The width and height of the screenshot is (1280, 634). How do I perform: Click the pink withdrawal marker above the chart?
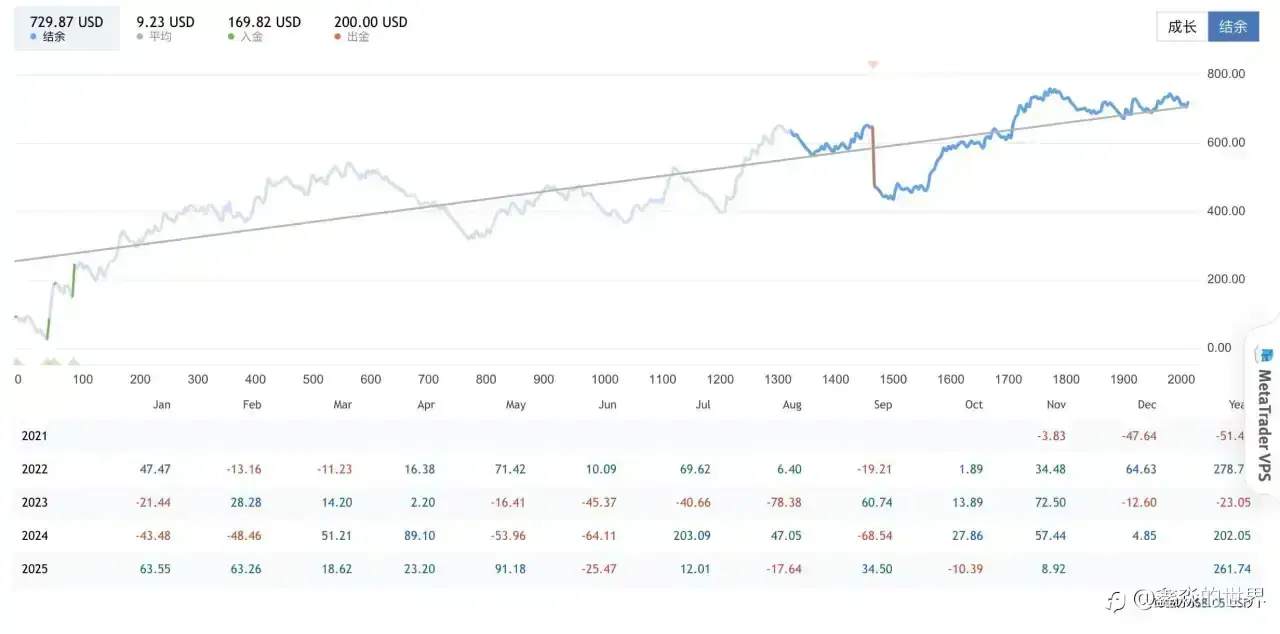tap(873, 65)
